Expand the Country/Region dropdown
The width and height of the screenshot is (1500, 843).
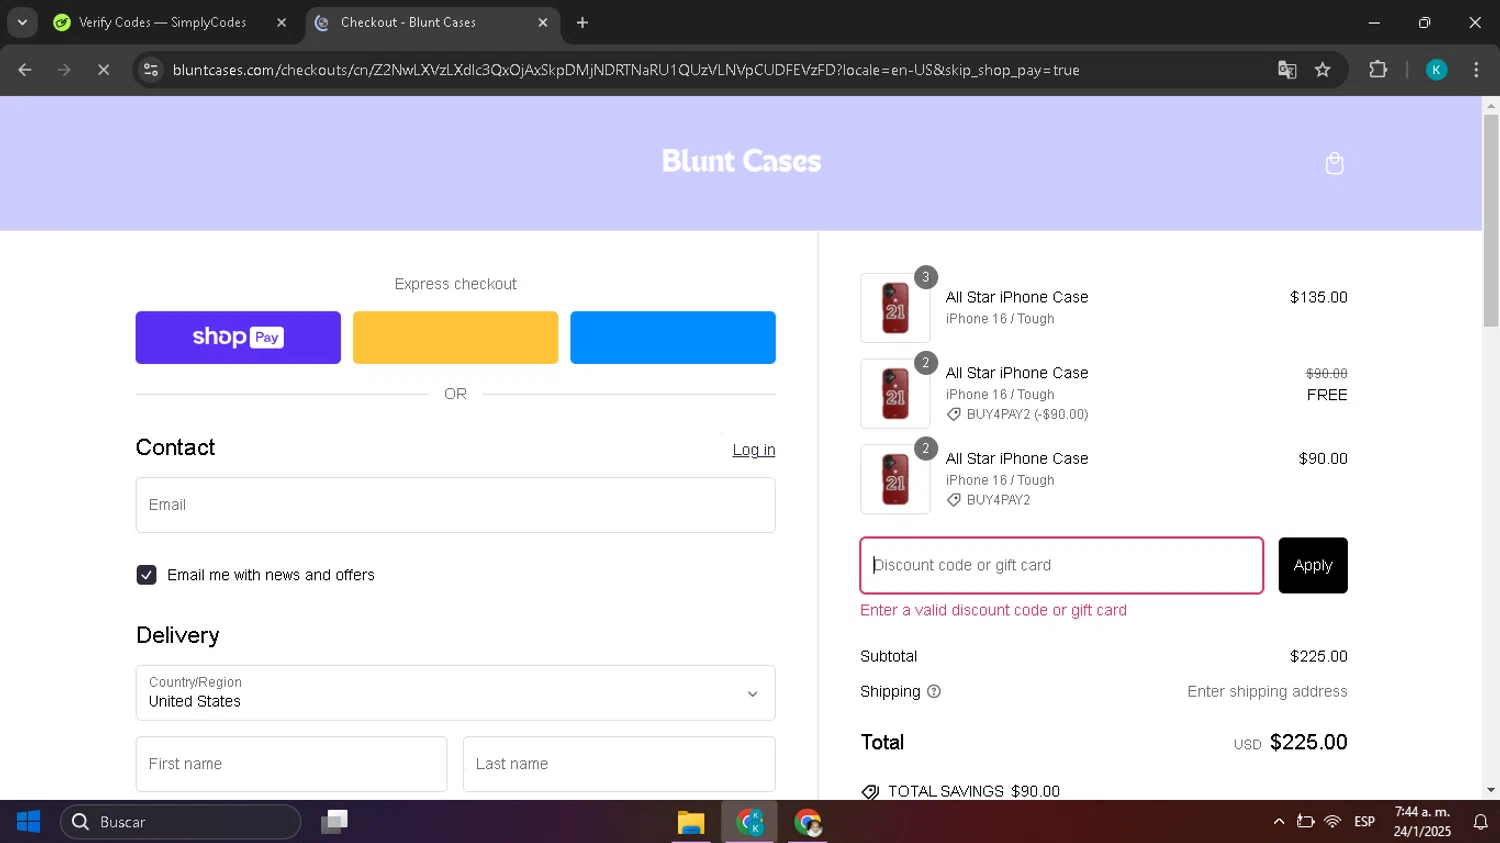tap(455, 693)
